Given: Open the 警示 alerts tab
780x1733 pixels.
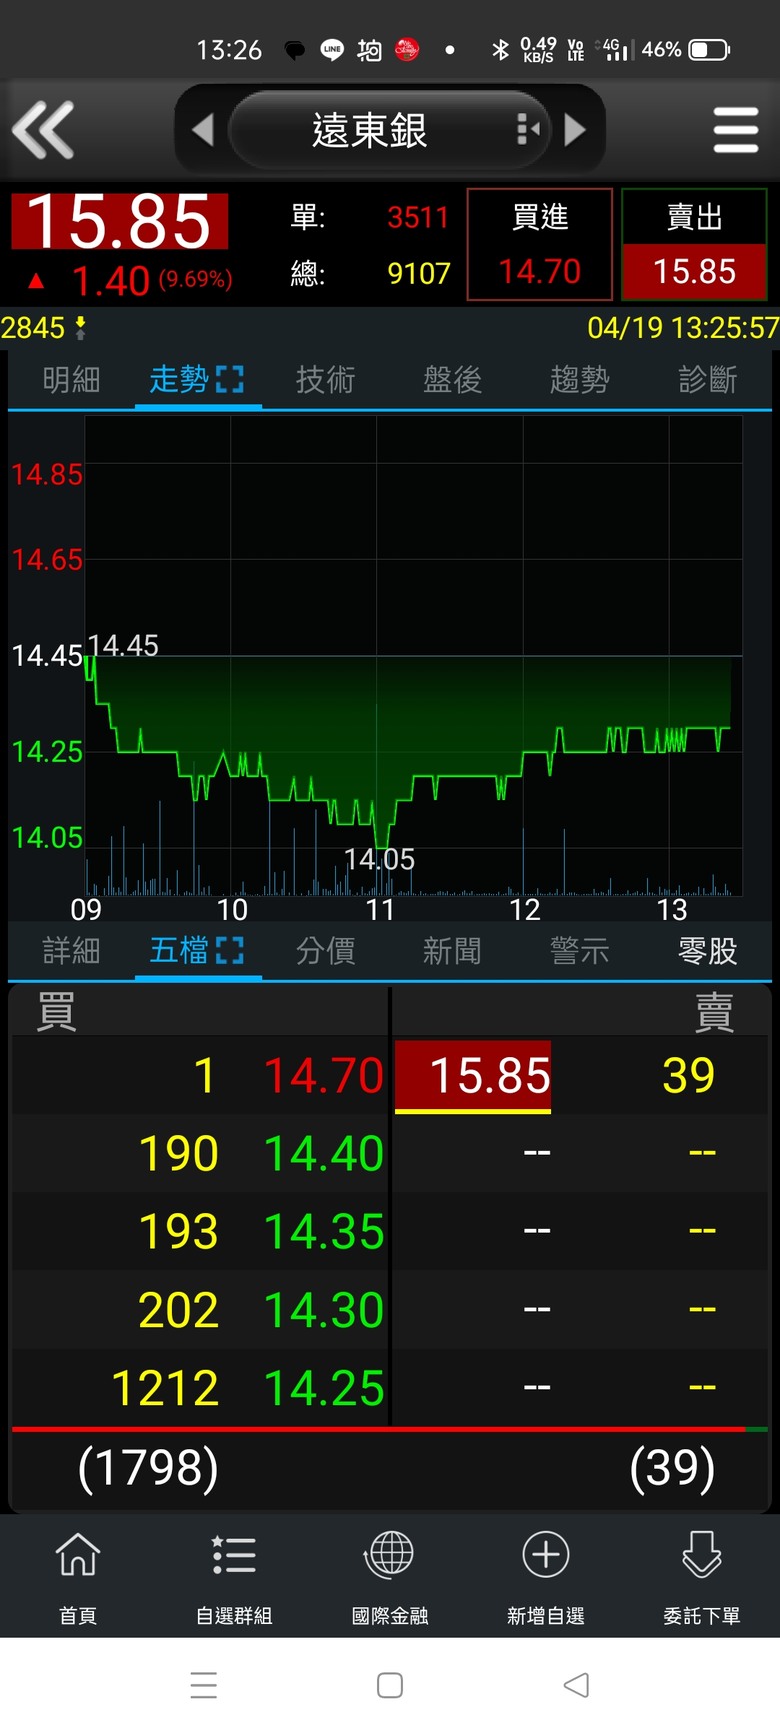Looking at the screenshot, I should point(579,951).
